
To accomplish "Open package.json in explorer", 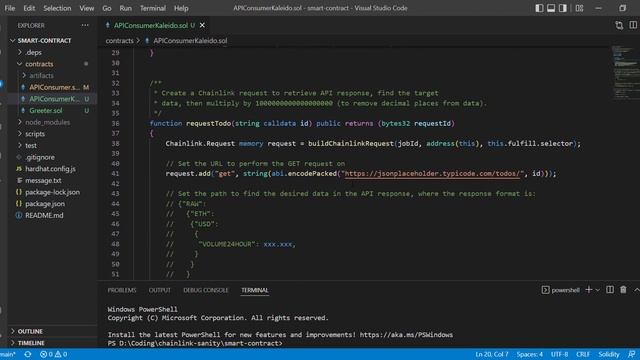I will [45, 204].
